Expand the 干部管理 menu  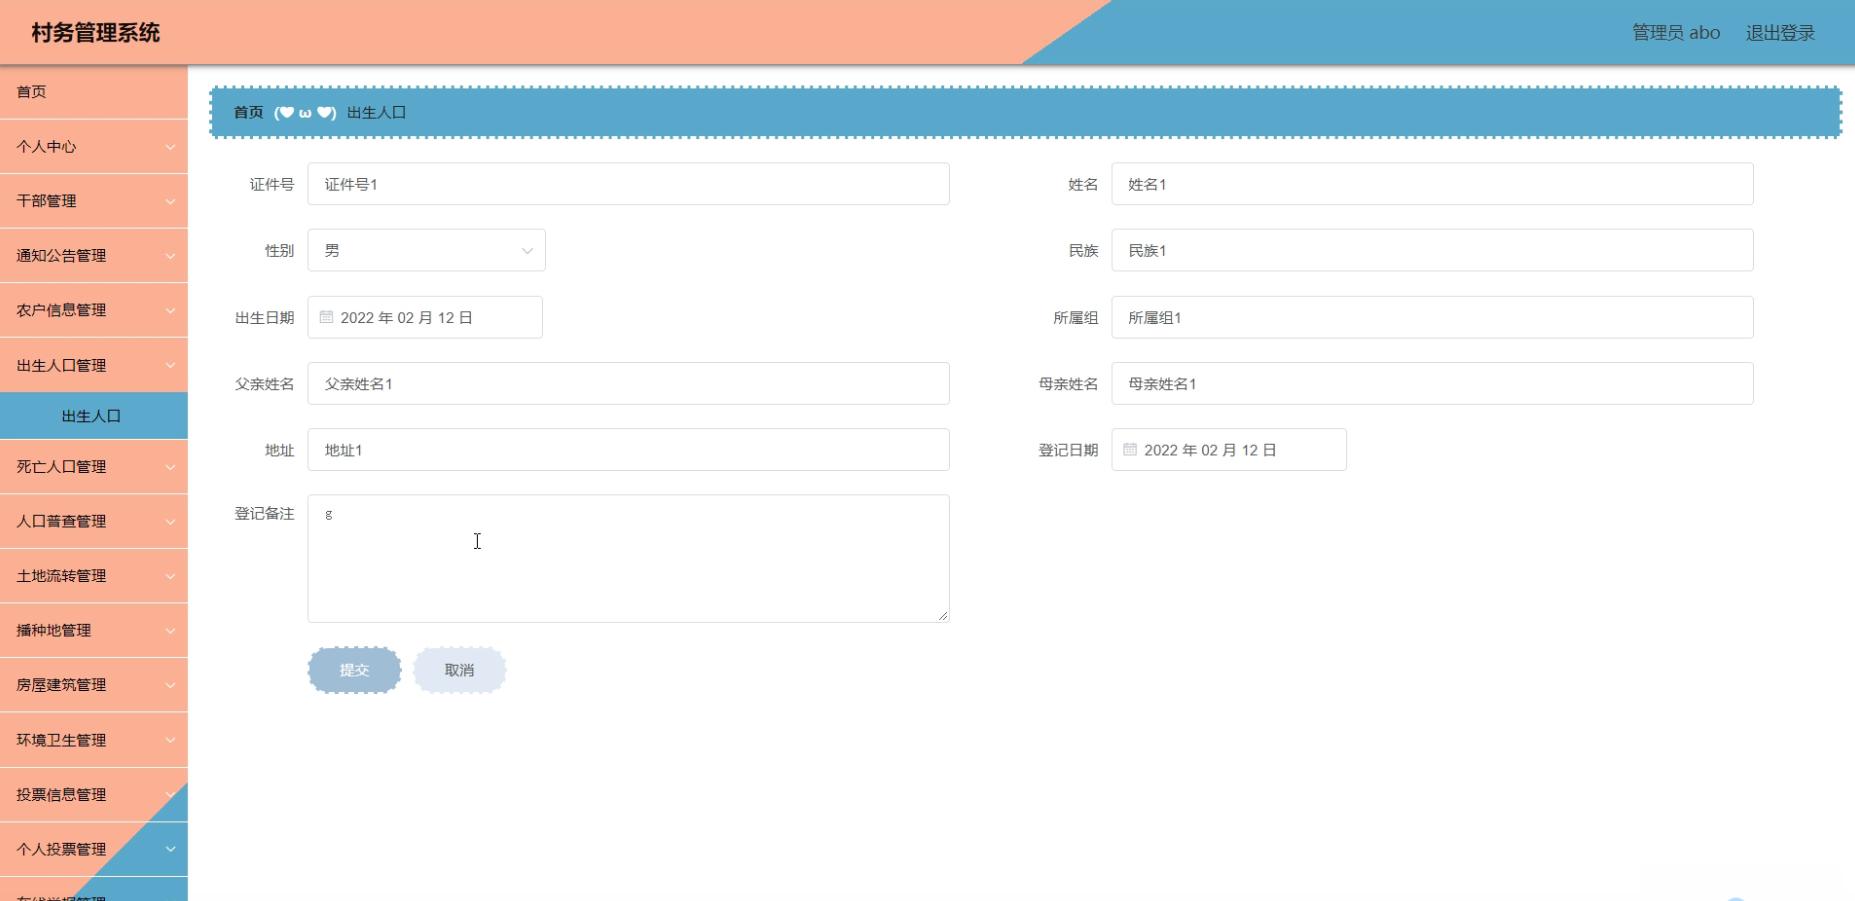click(94, 201)
